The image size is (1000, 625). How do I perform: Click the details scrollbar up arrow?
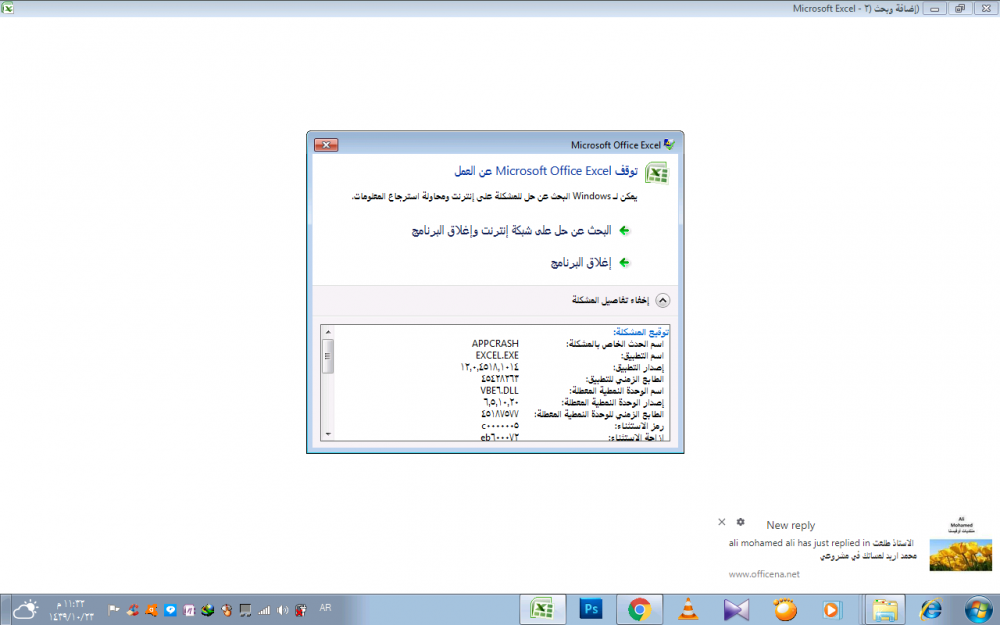coord(328,332)
